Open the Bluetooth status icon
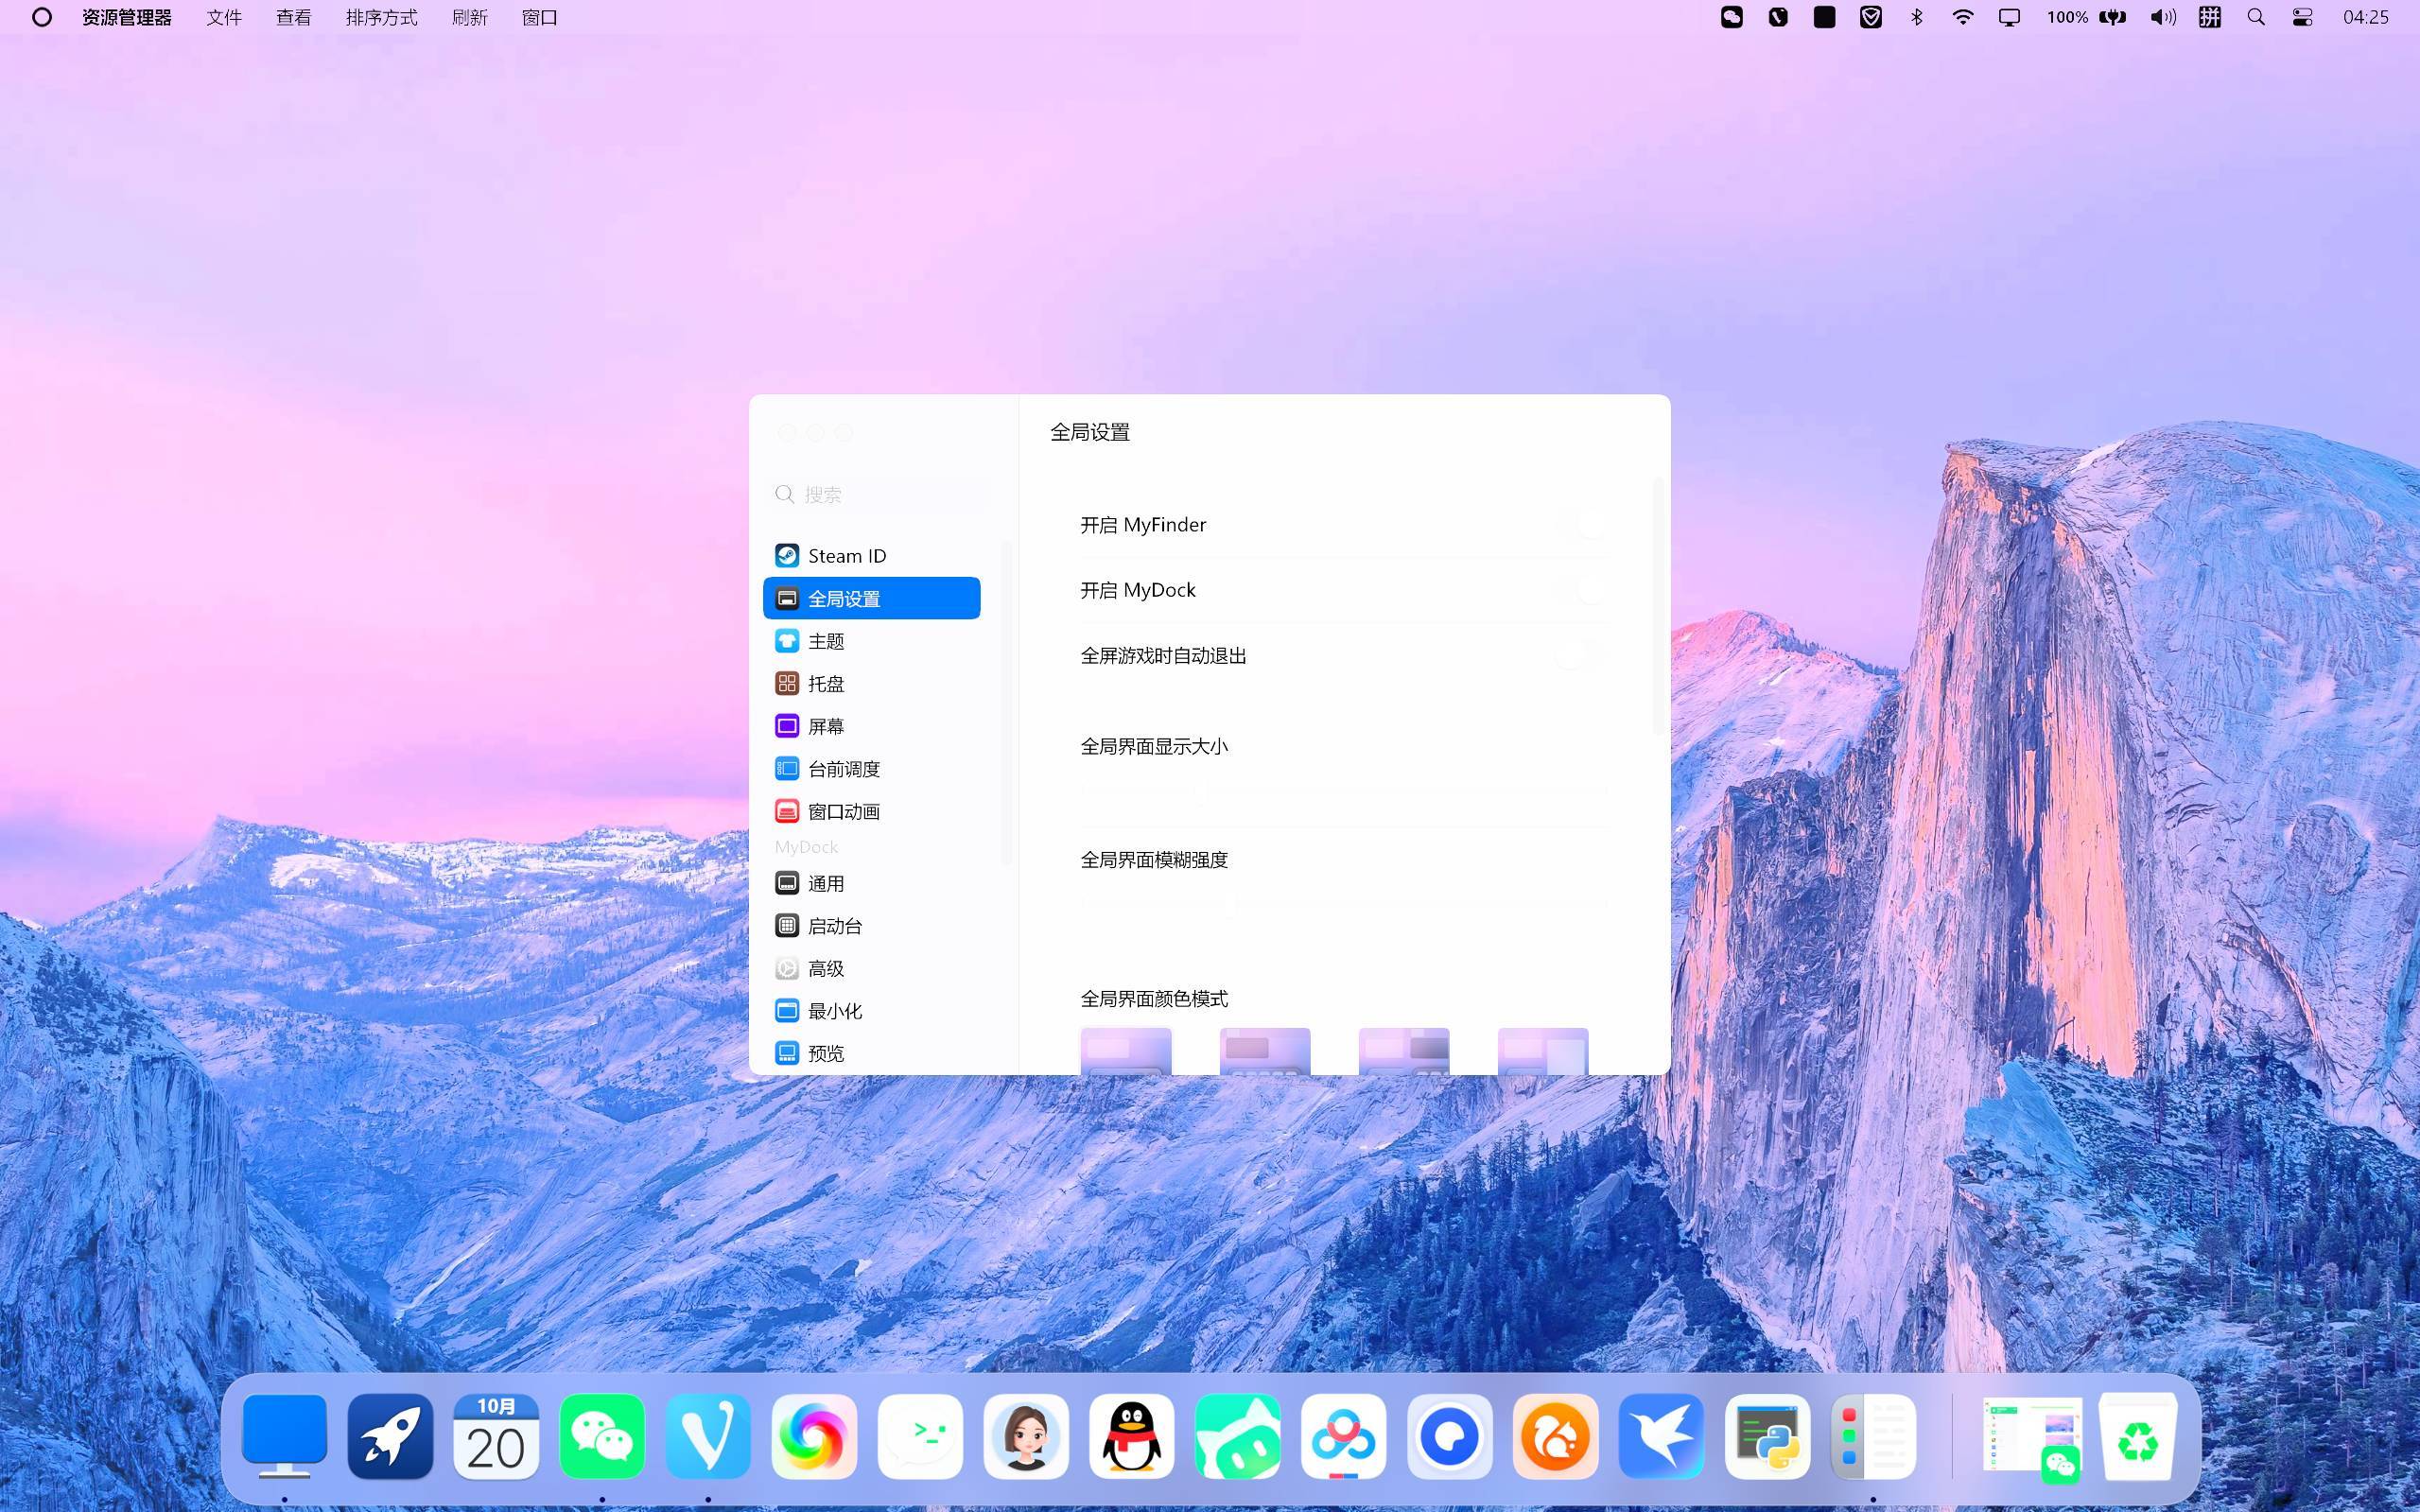The width and height of the screenshot is (2420, 1512). (x=1917, y=17)
